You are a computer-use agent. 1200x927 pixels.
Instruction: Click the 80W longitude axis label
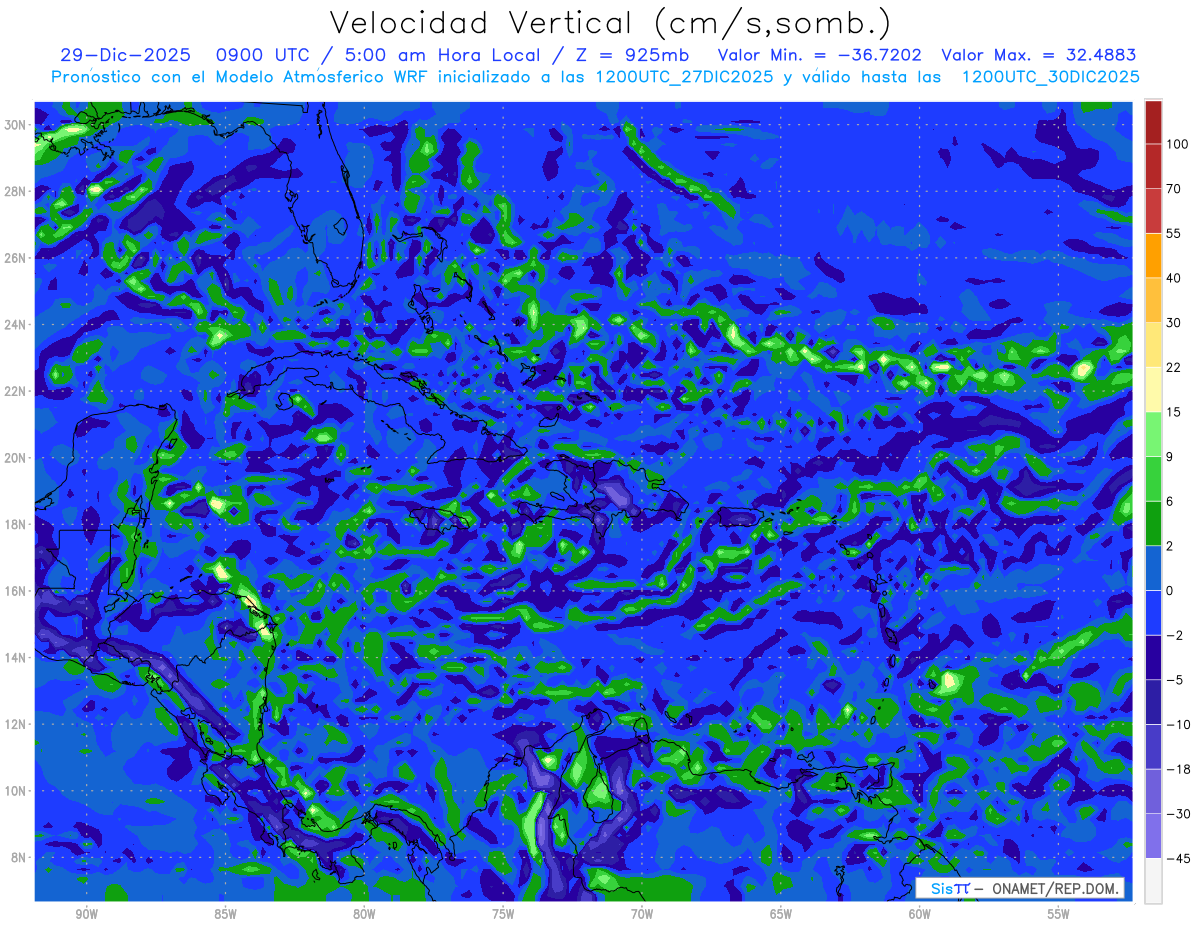click(x=364, y=914)
